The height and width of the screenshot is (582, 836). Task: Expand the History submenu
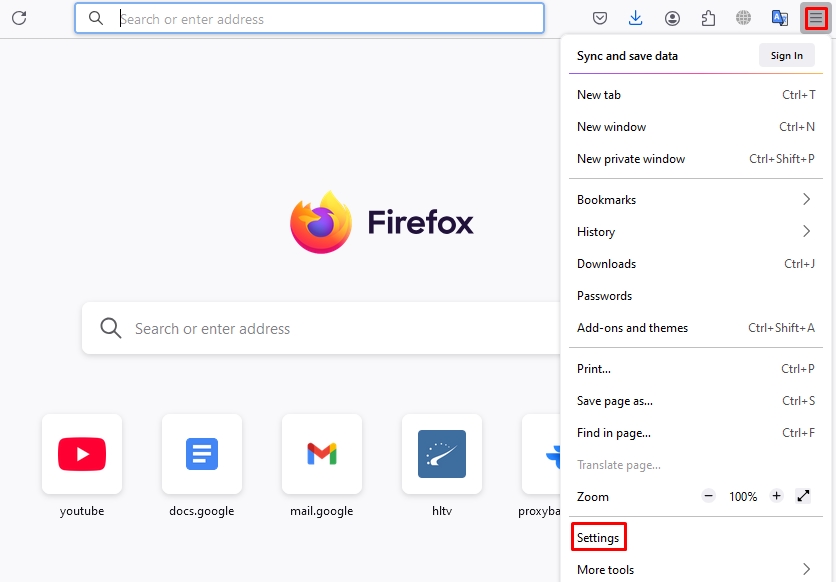pyautogui.click(x=696, y=232)
